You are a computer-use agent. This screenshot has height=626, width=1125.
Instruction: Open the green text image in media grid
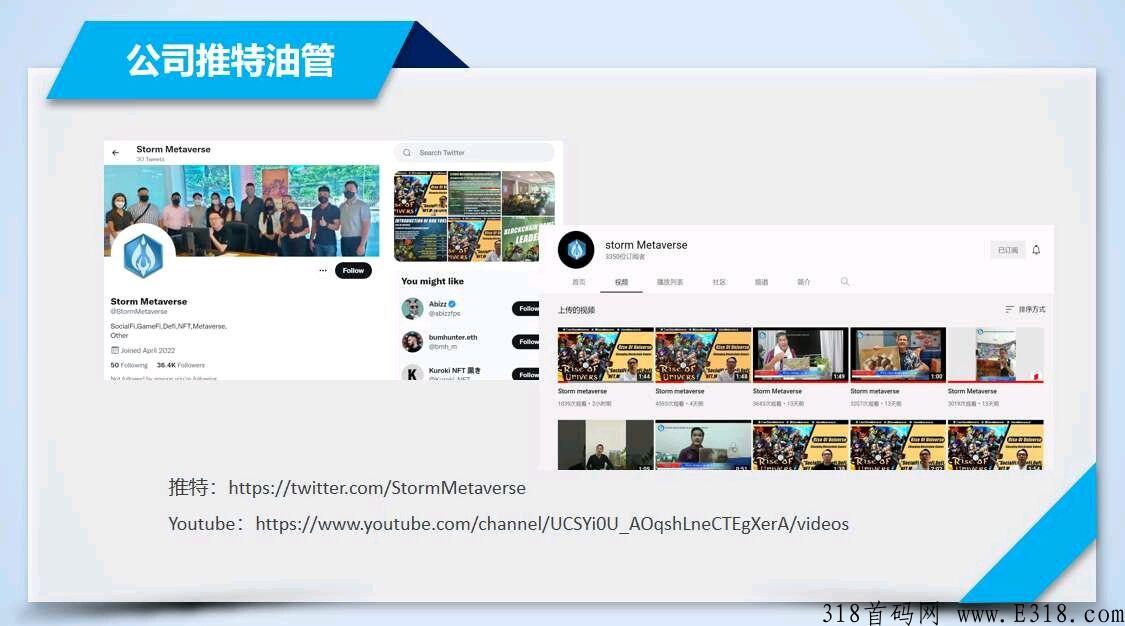pyautogui.click(x=474, y=194)
